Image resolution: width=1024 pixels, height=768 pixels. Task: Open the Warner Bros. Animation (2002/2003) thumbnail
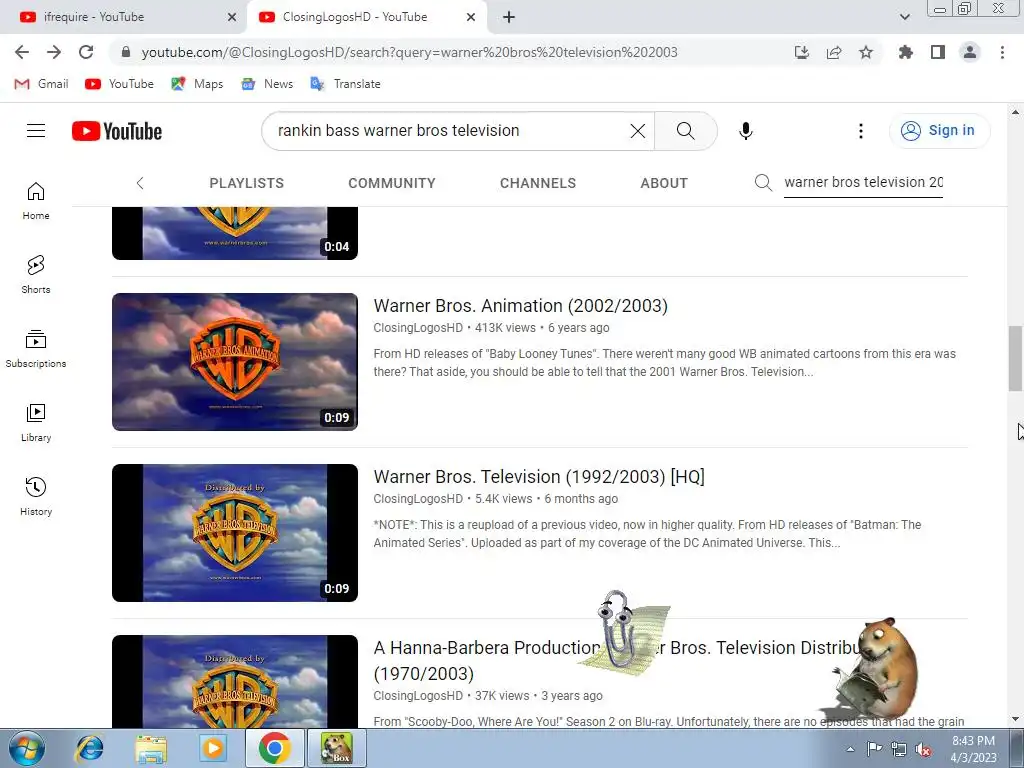click(234, 362)
